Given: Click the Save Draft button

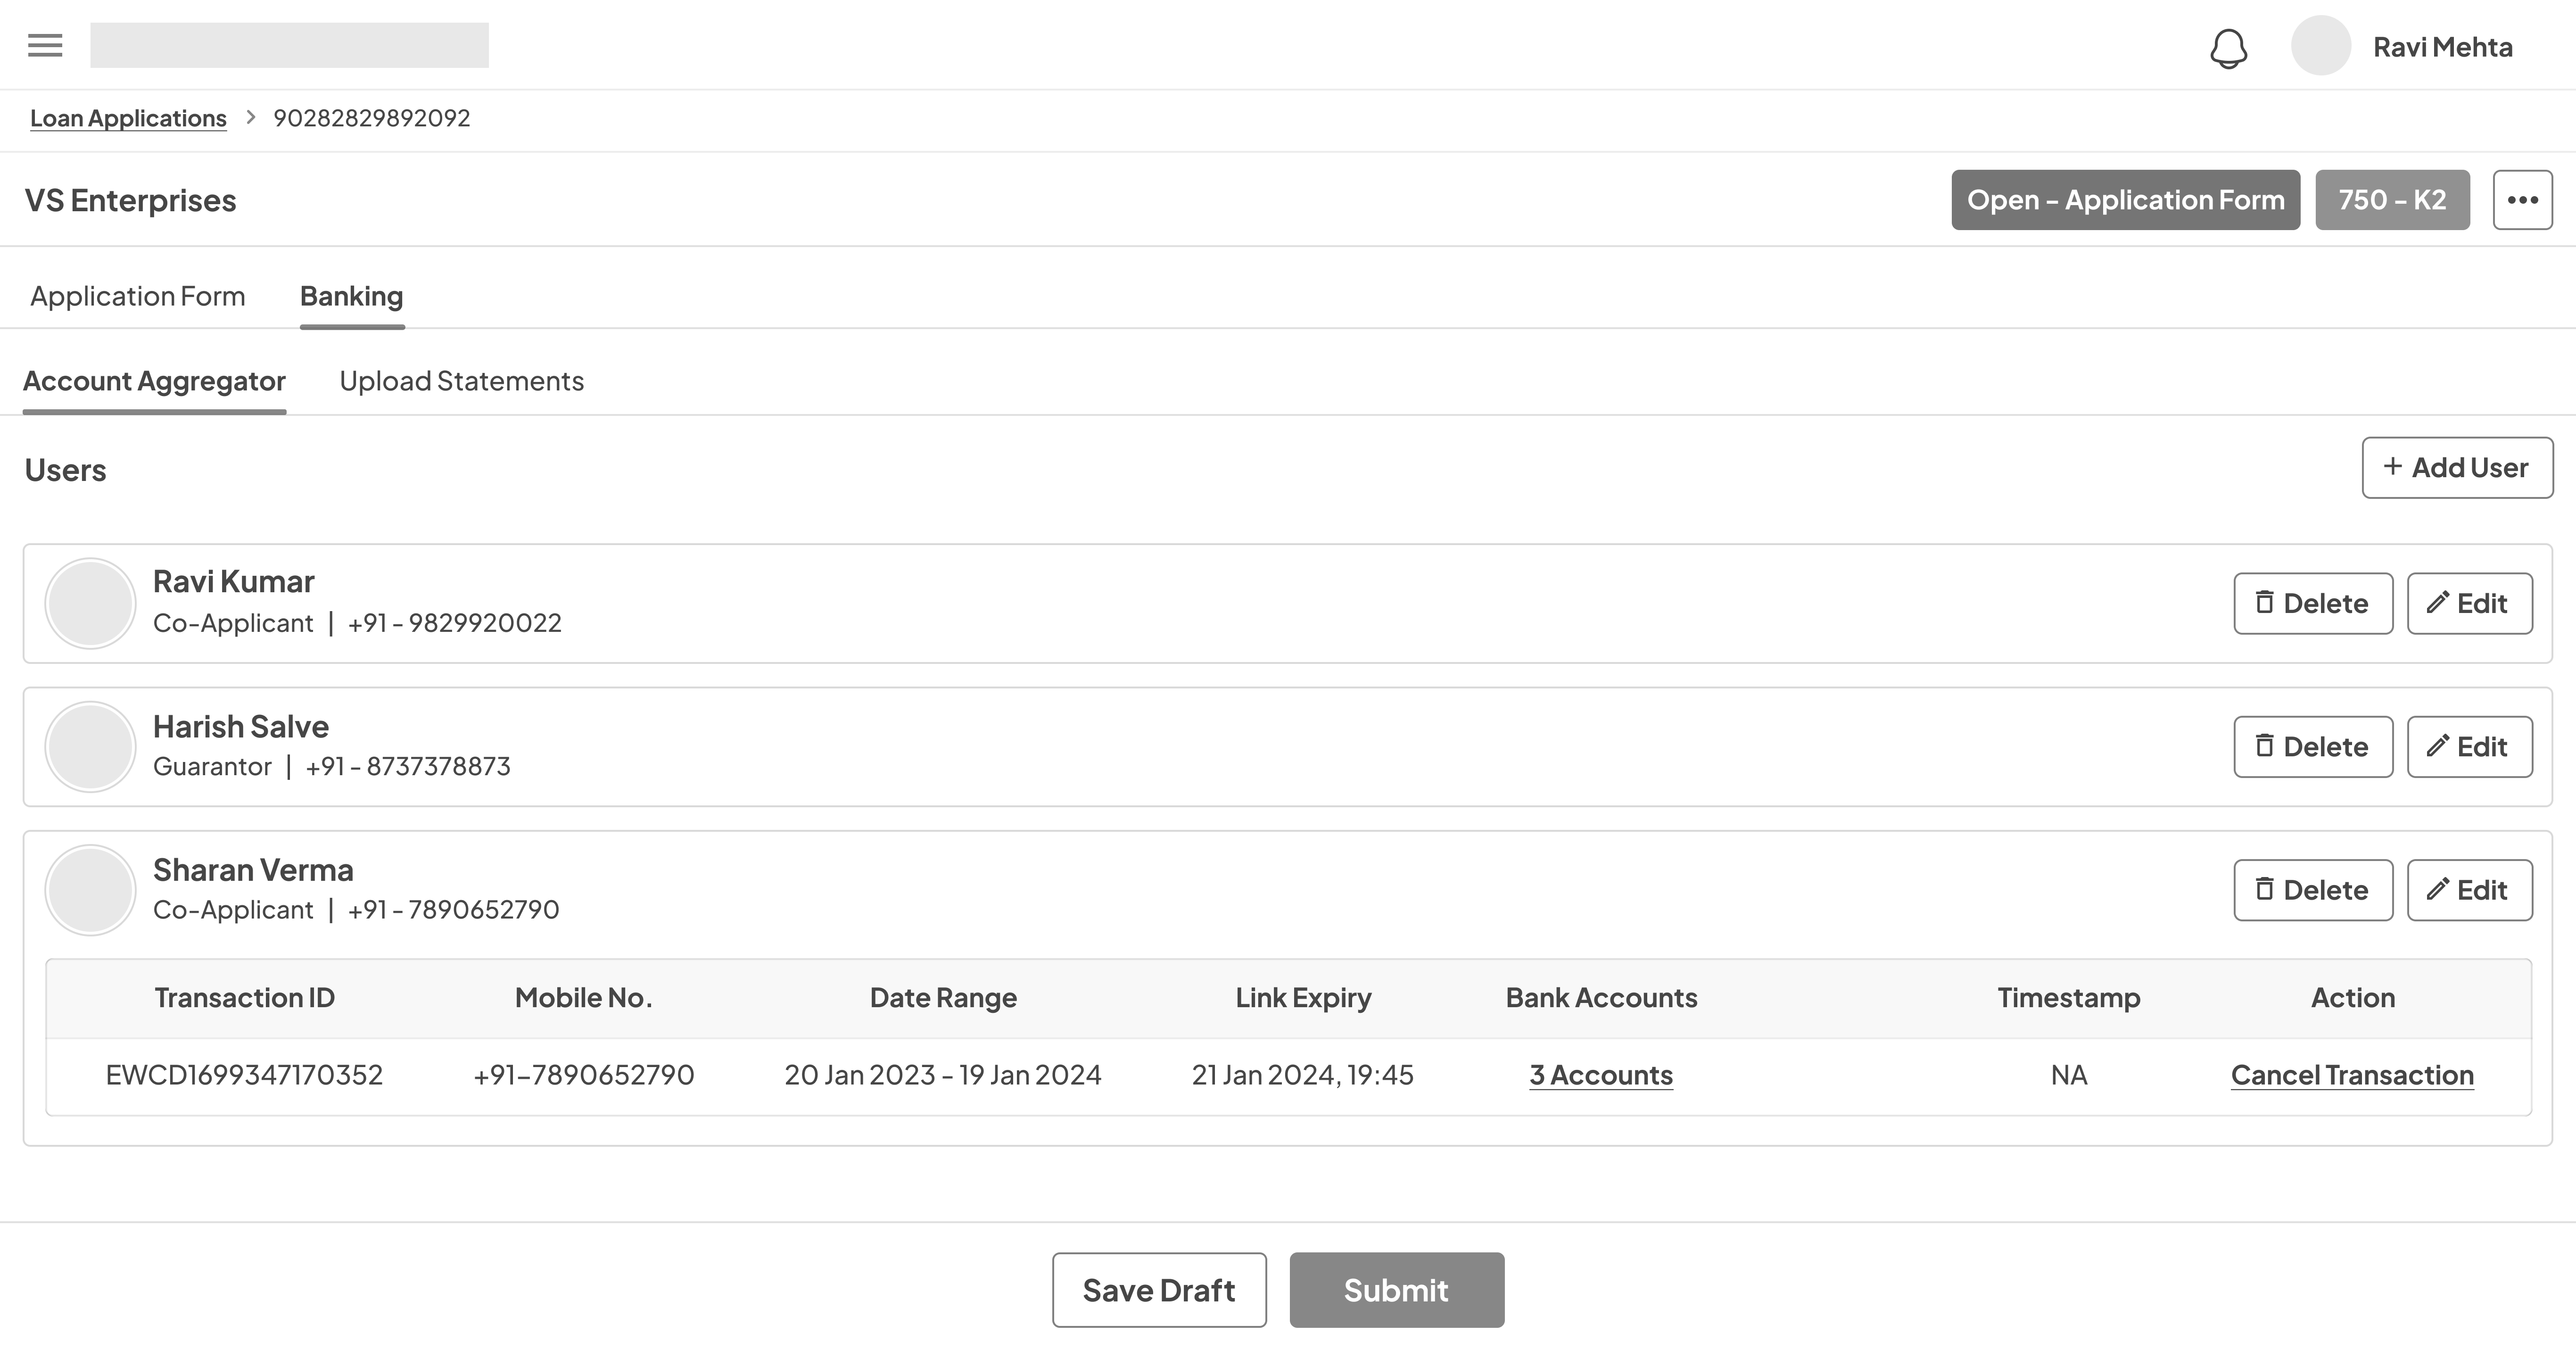Looking at the screenshot, I should click(1158, 1291).
